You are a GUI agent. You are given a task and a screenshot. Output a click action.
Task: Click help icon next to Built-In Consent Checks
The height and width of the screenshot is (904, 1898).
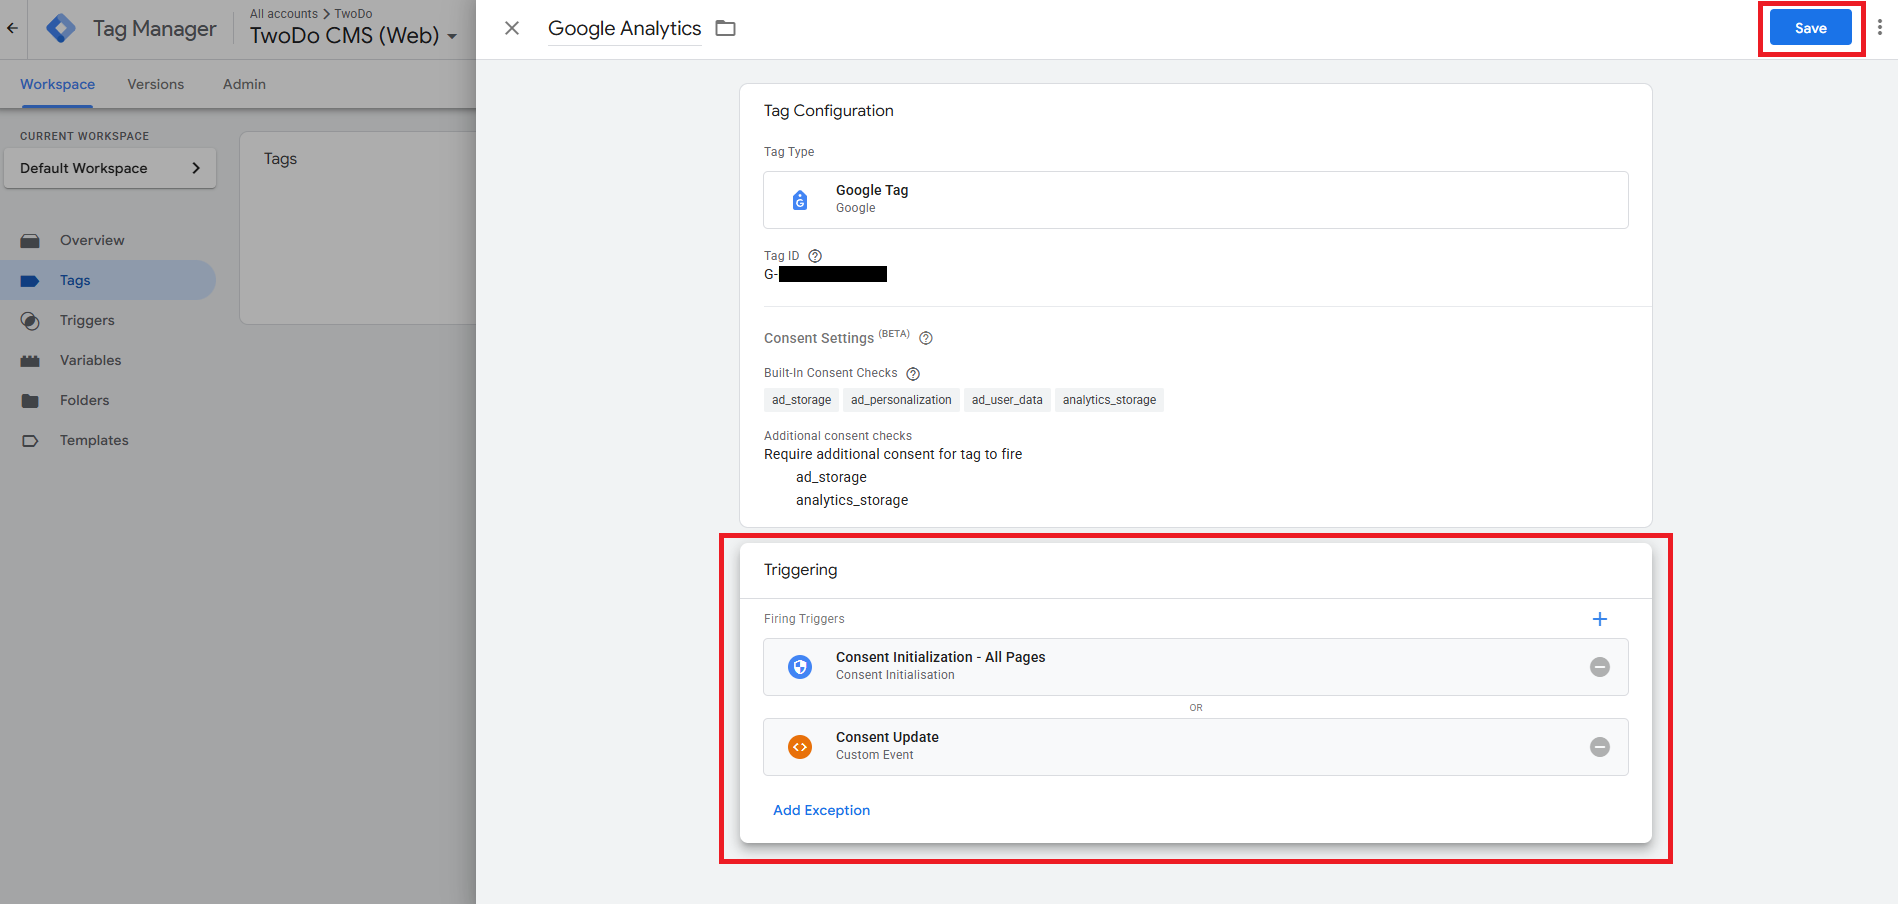913,374
